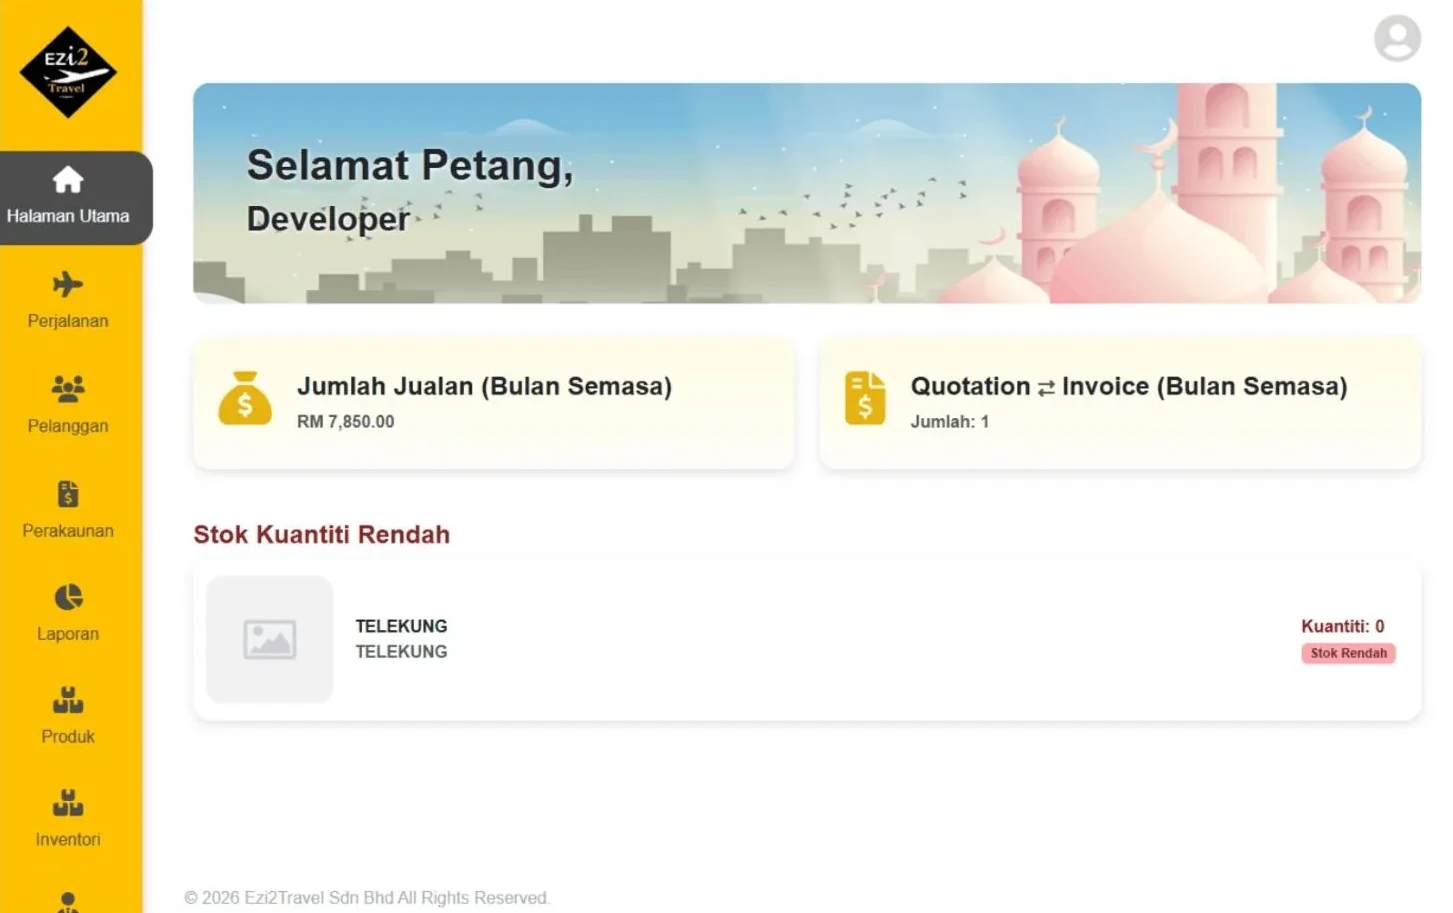Click the Ezi2 Travel logo
Screen dimensions: 1453x913
click(68, 72)
